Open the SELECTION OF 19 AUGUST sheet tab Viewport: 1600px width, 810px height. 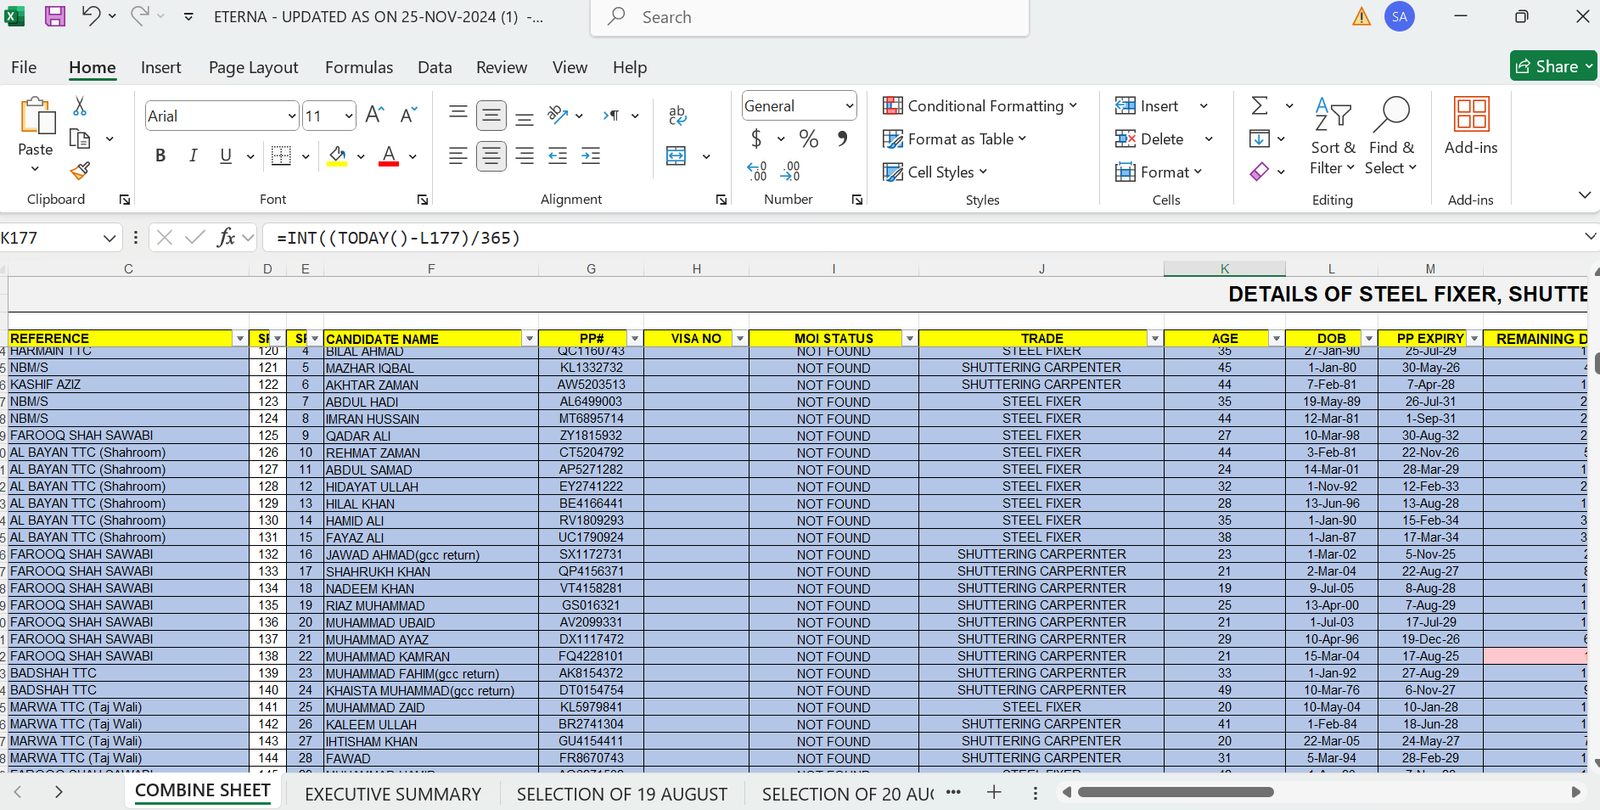pyautogui.click(x=622, y=794)
